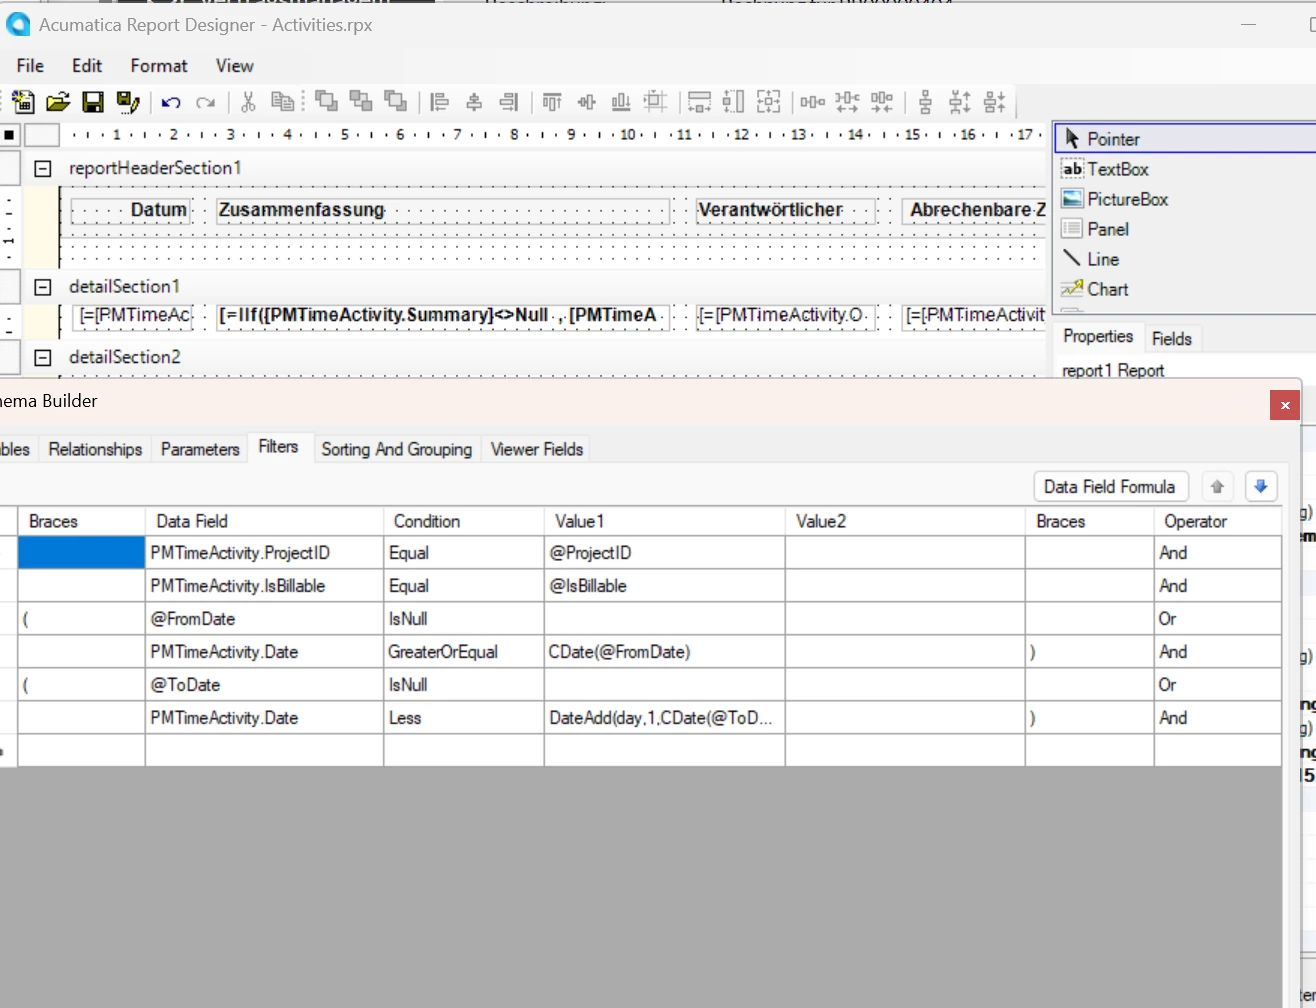Click the @IsBillable value cell

(665, 586)
